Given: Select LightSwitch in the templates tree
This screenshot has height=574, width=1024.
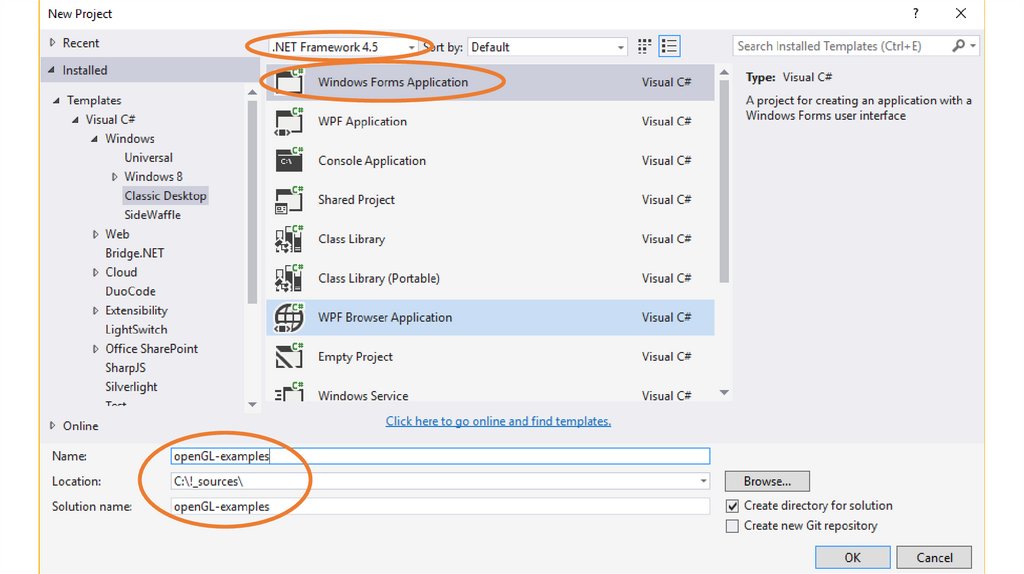Looking at the screenshot, I should [136, 330].
